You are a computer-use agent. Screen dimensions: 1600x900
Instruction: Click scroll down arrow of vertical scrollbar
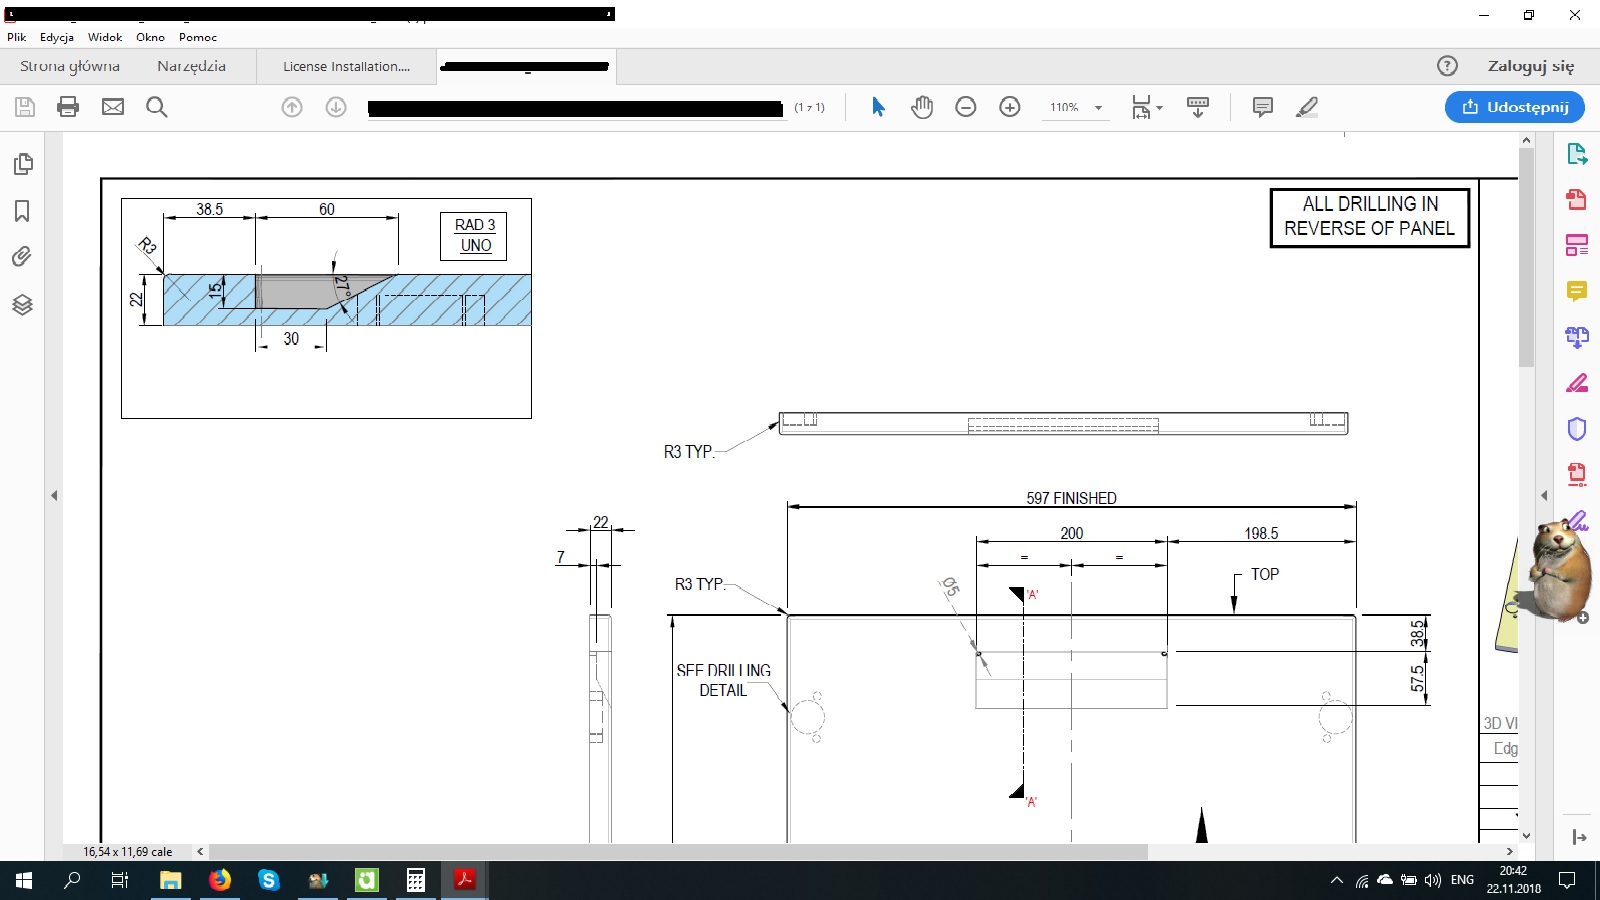(1526, 836)
